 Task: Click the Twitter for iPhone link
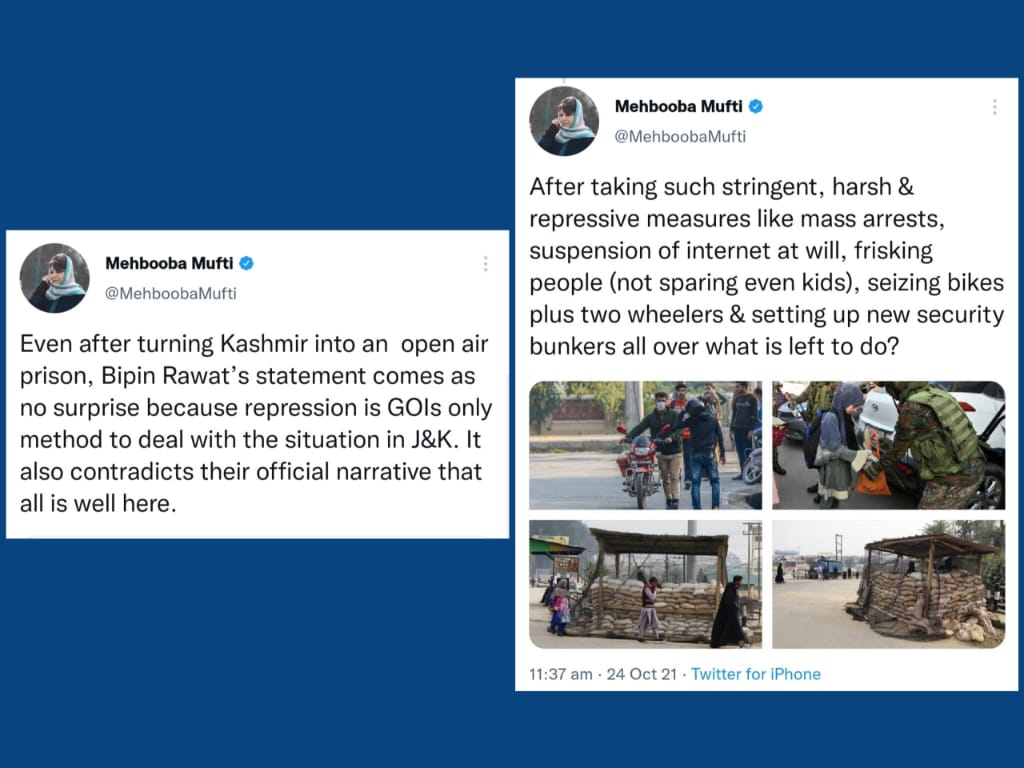coord(756,674)
